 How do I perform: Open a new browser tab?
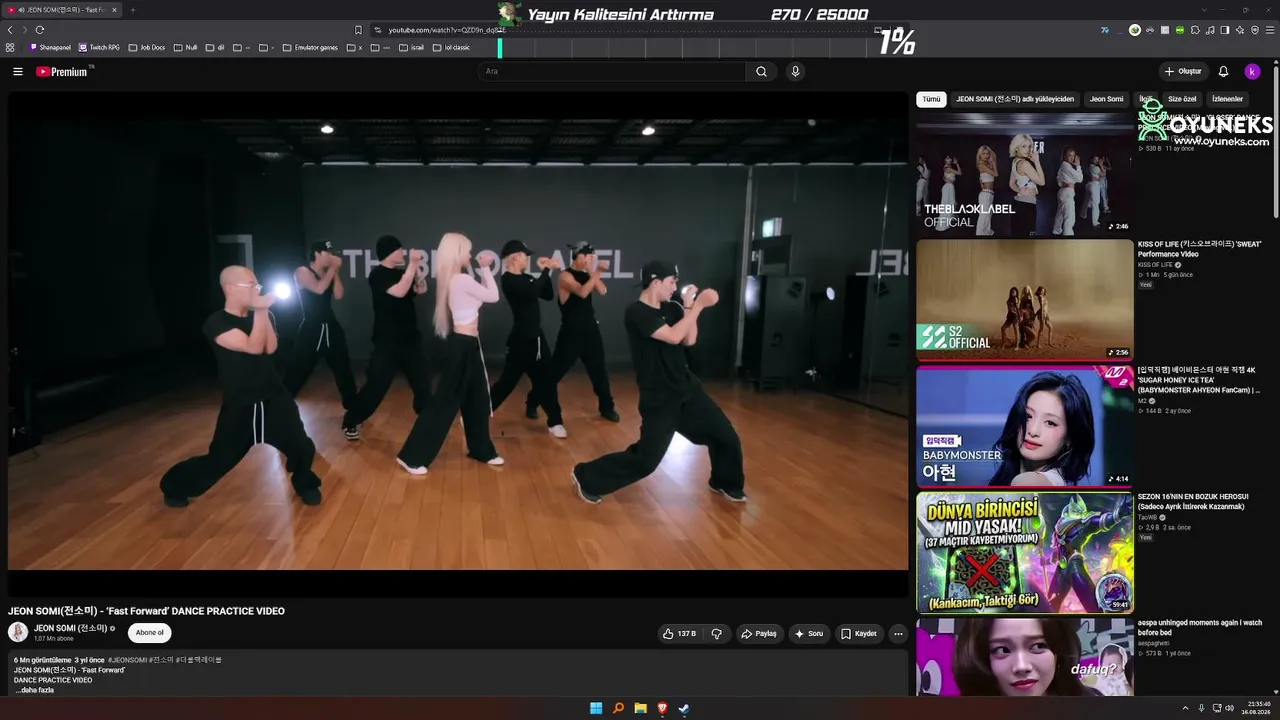click(132, 10)
